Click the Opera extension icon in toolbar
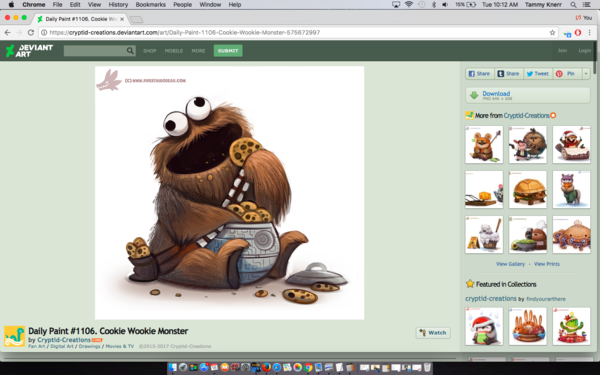 point(578,33)
